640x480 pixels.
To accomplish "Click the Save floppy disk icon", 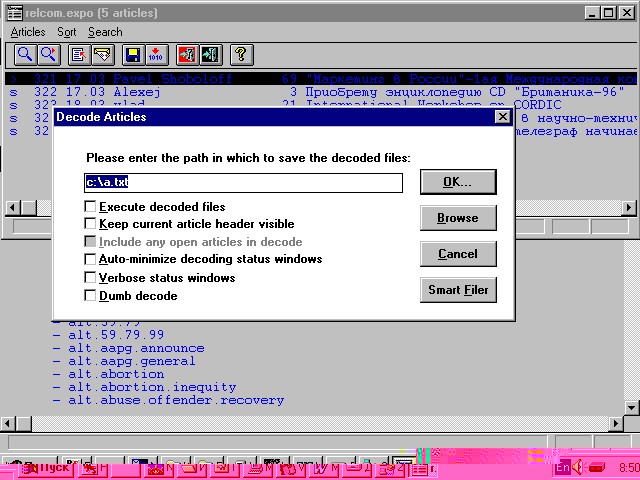I will pyautogui.click(x=133, y=55).
